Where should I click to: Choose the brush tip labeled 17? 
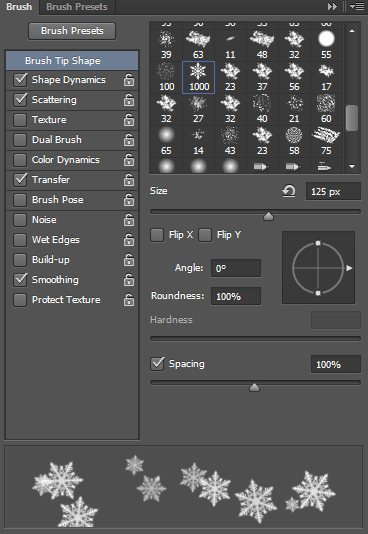[326, 77]
